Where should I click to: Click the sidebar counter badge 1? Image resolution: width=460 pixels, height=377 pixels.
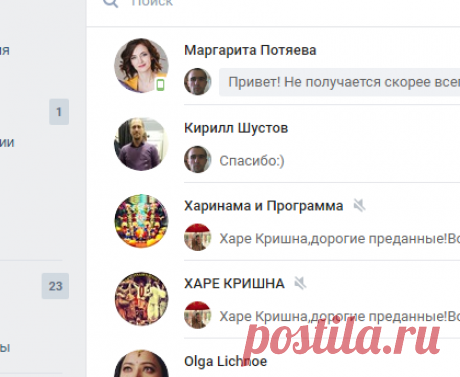click(x=59, y=112)
